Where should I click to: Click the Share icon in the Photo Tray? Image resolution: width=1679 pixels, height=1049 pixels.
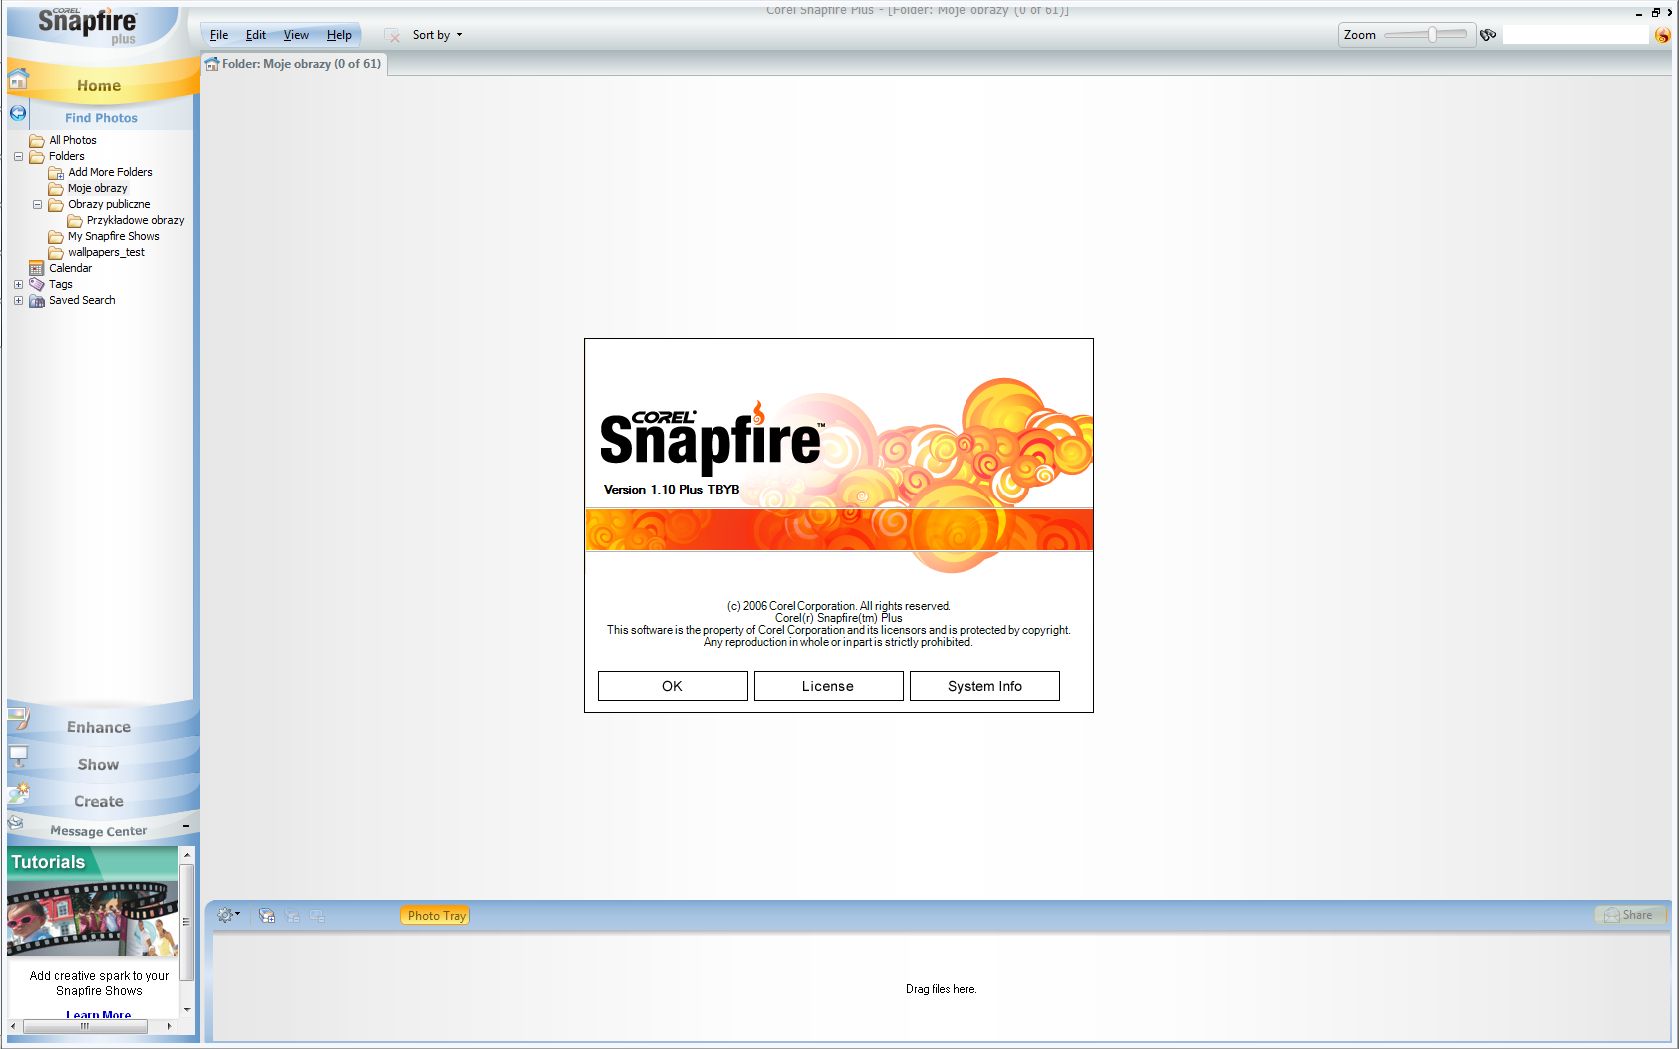[x=1611, y=914]
